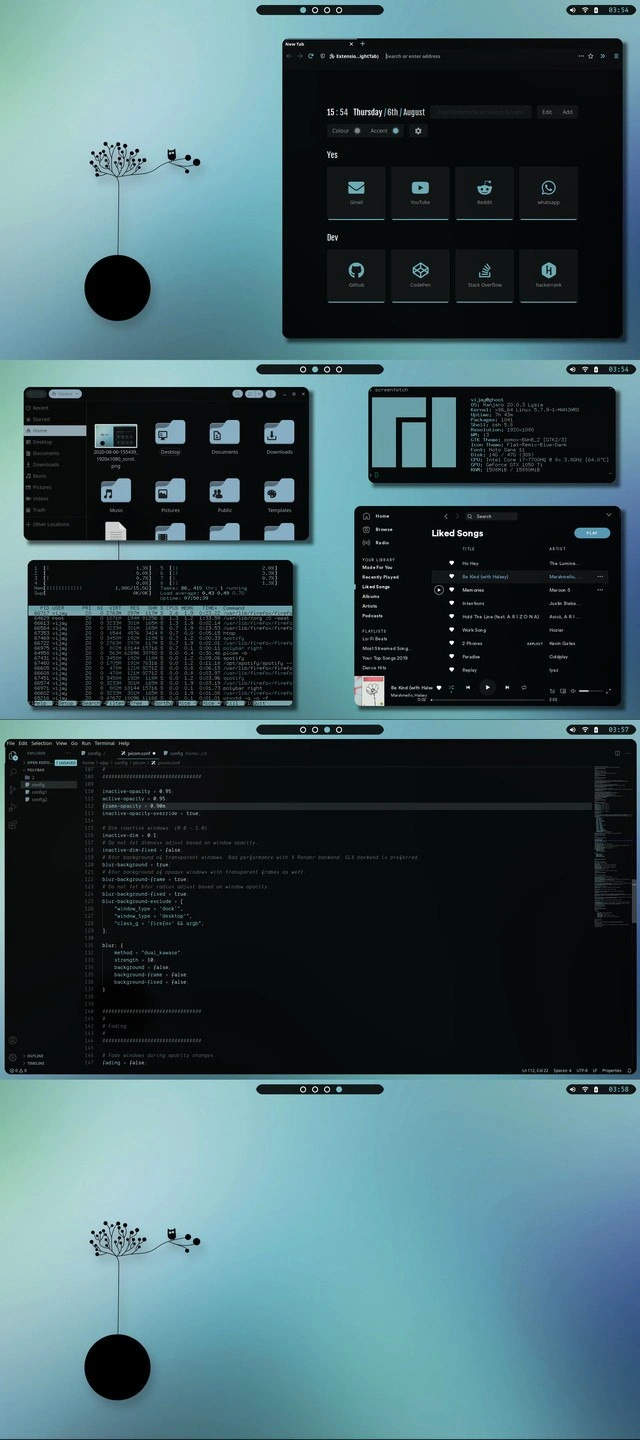
Task: Toggle the list/grid view button in file manager
Action: (248, 394)
